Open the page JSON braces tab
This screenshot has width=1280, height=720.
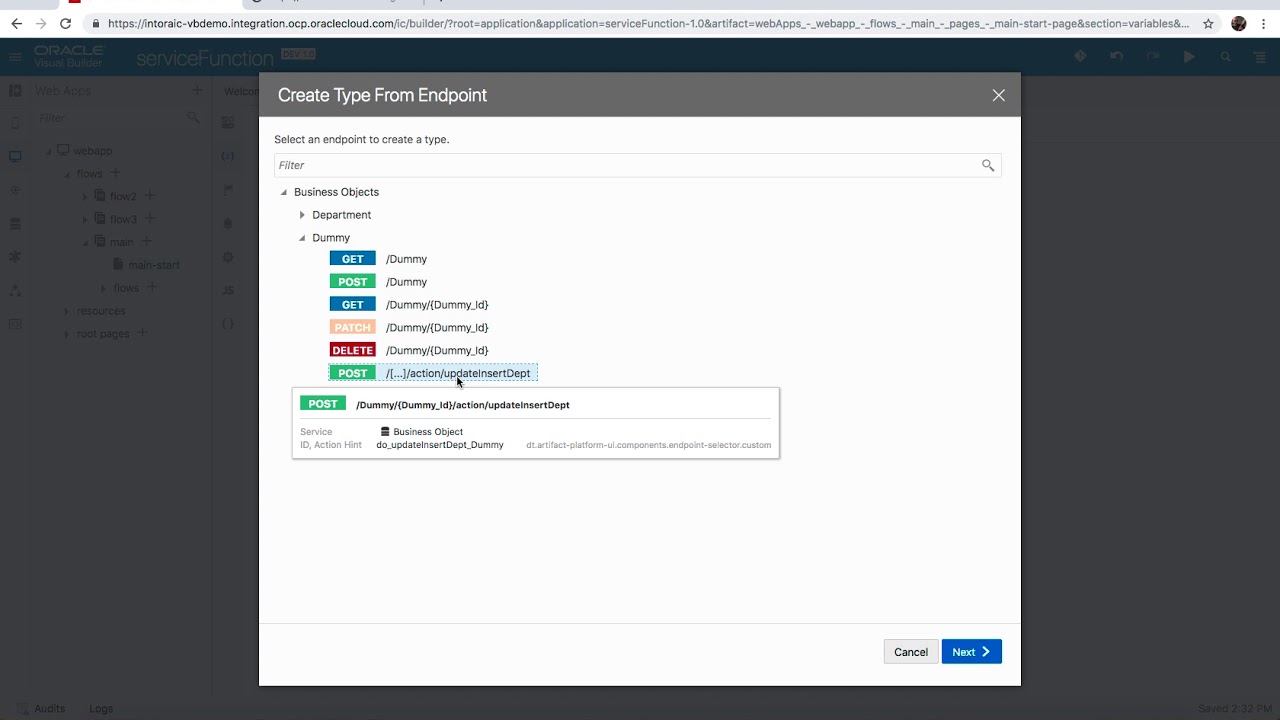coord(228,324)
